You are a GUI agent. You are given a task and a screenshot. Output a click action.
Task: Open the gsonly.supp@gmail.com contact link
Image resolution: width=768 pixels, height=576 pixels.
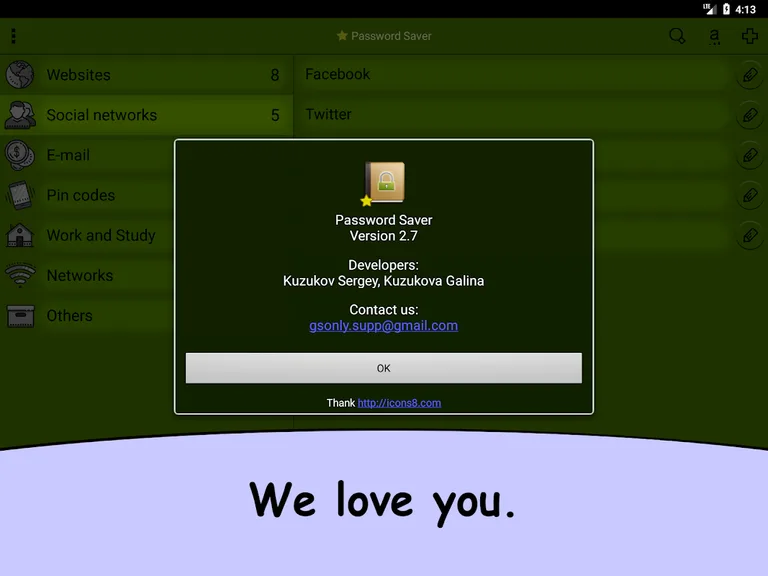(x=384, y=326)
